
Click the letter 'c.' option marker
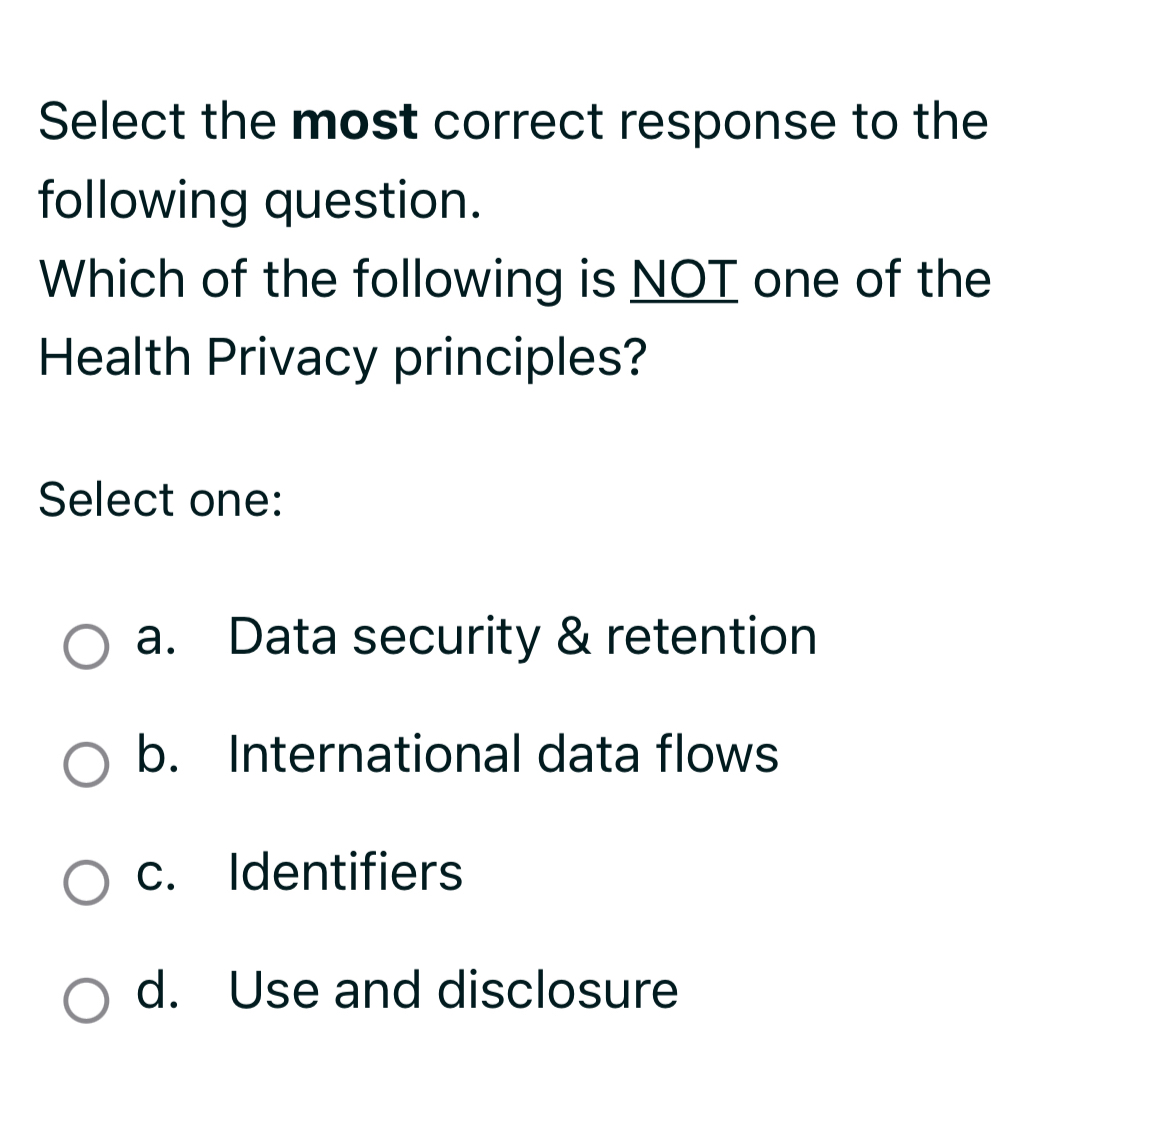tap(156, 875)
